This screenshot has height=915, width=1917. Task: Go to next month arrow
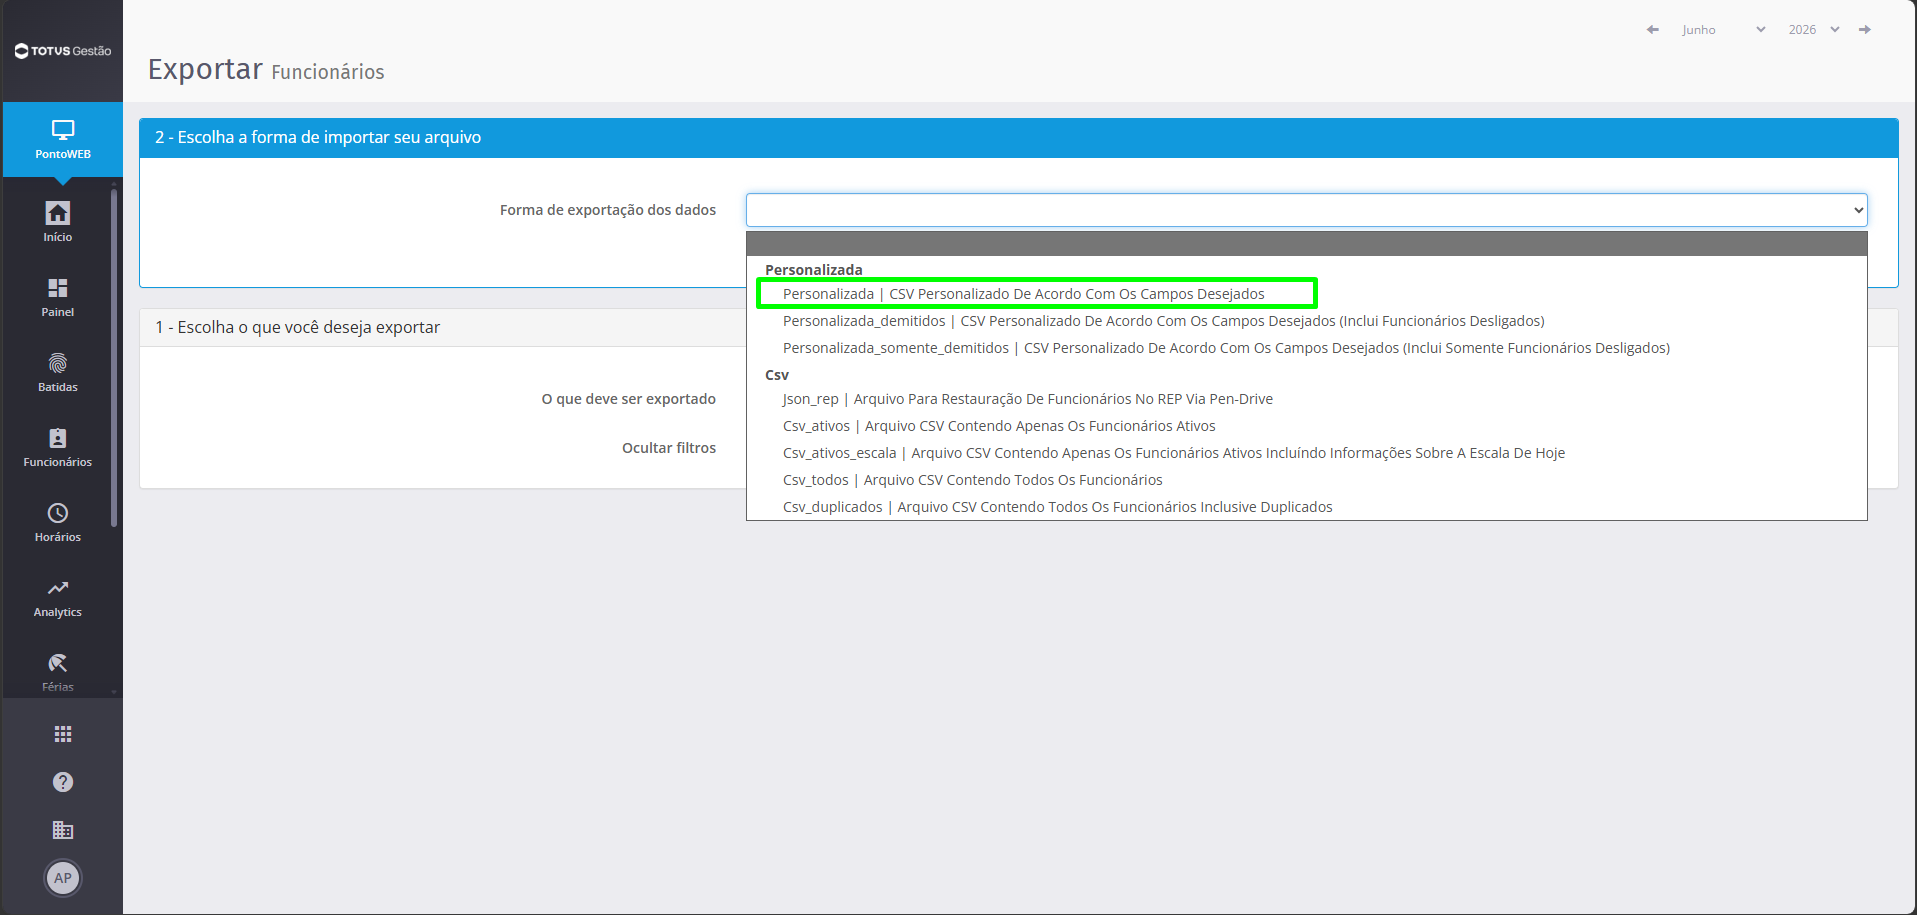click(x=1865, y=30)
